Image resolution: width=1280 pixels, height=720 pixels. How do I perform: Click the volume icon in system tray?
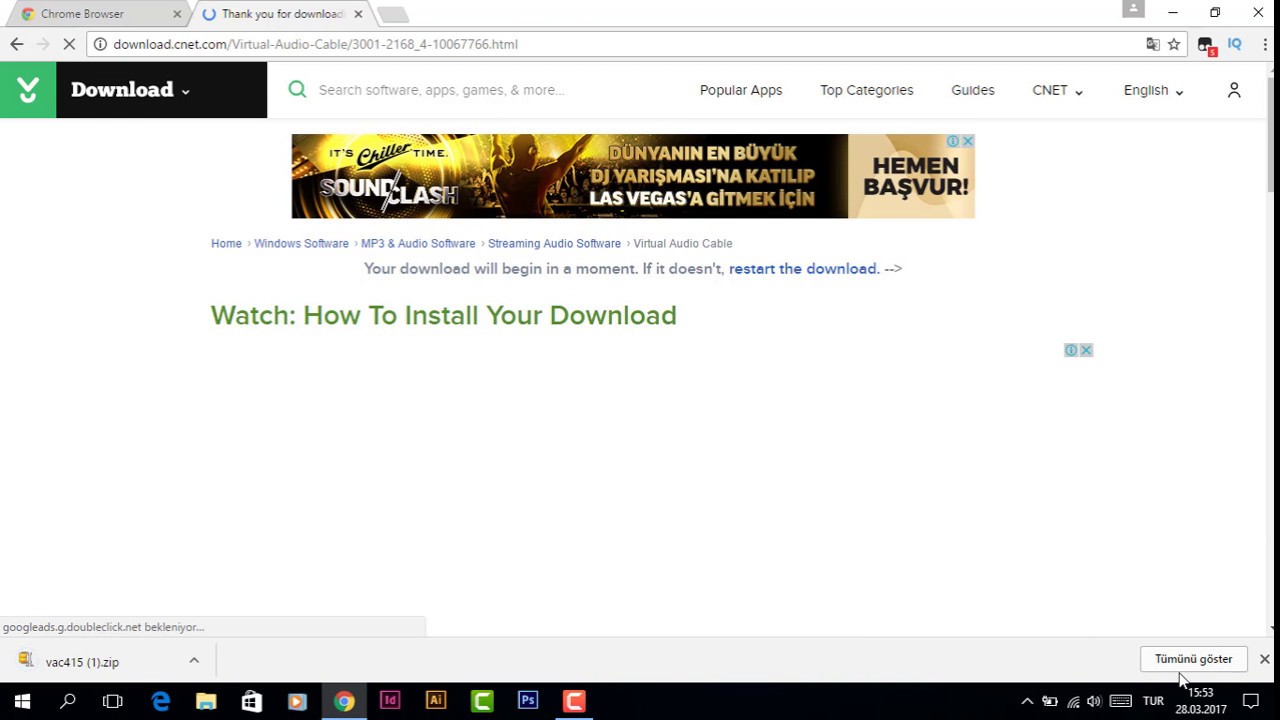(x=1094, y=701)
